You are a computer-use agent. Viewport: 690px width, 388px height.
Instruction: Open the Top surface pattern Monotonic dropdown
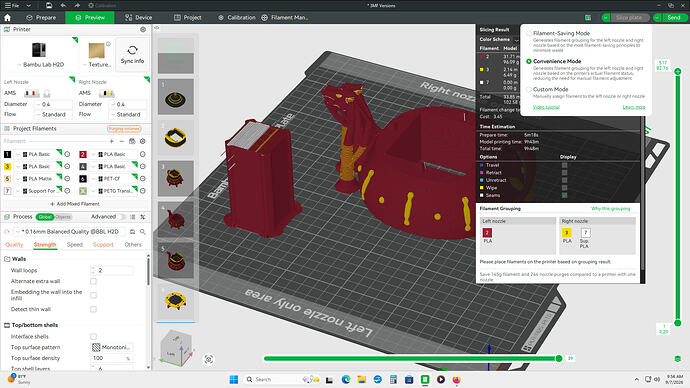tap(112, 347)
